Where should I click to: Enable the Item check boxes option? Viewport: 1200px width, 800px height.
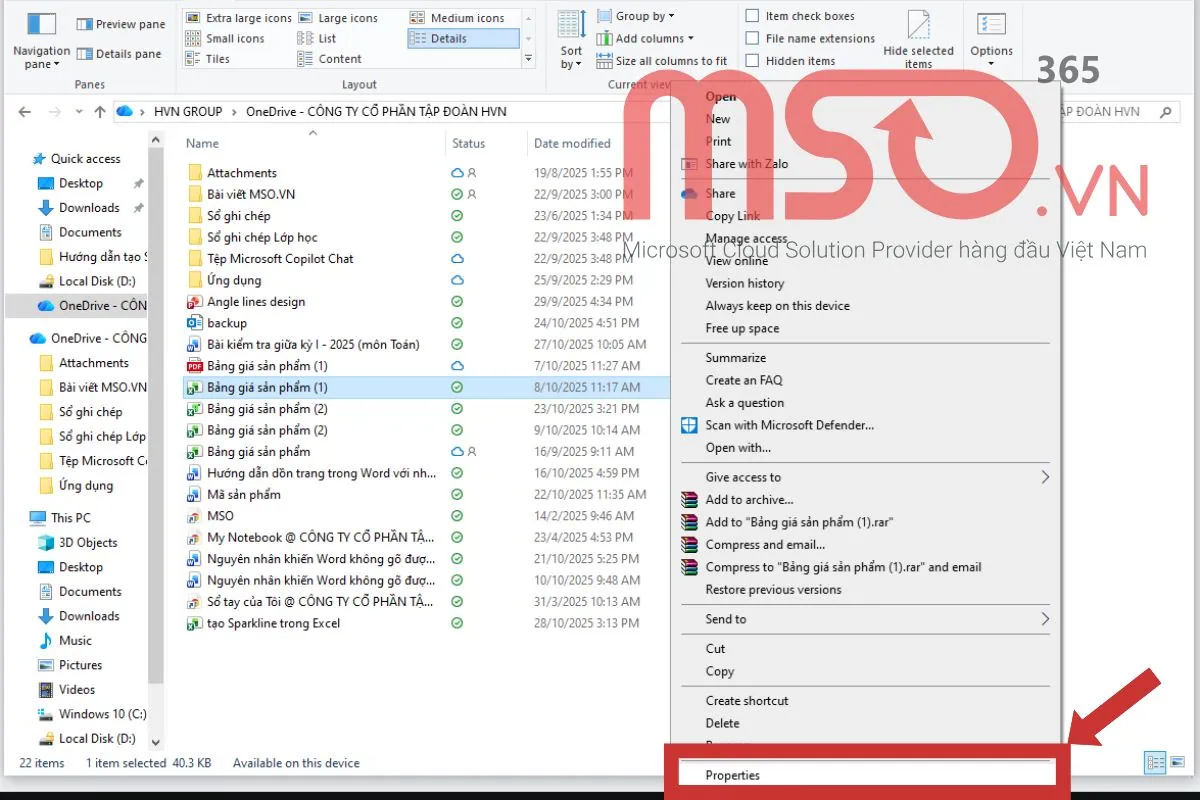tap(753, 16)
